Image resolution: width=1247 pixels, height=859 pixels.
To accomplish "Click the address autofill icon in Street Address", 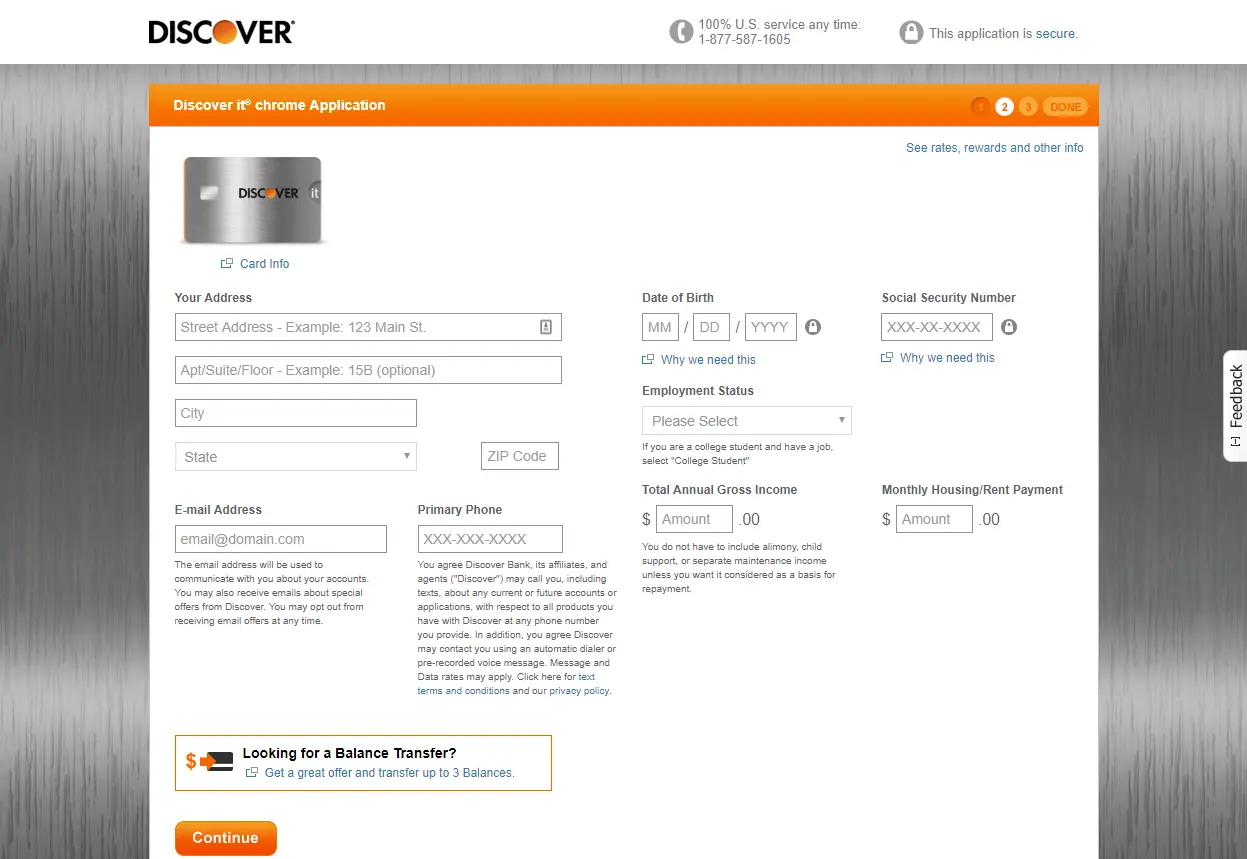I will point(546,327).
